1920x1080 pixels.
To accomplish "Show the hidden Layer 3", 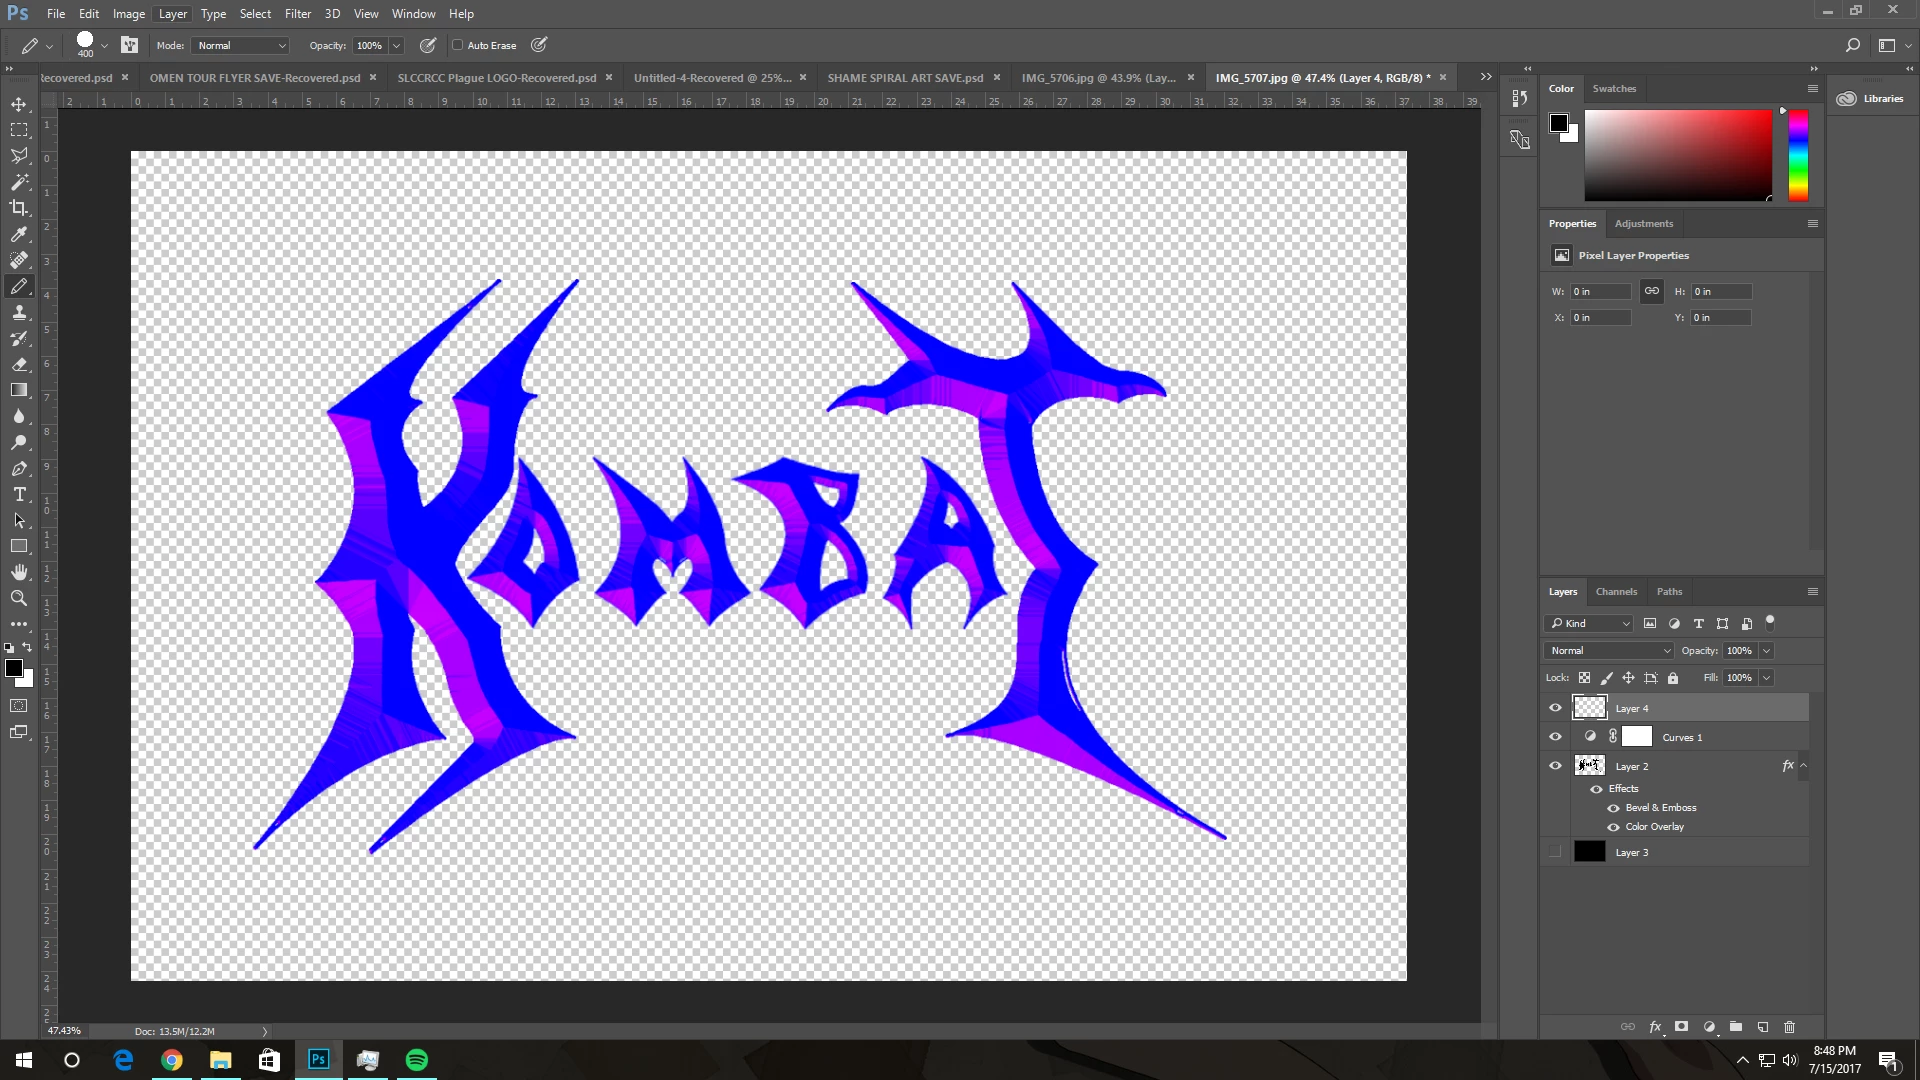I will (x=1555, y=852).
